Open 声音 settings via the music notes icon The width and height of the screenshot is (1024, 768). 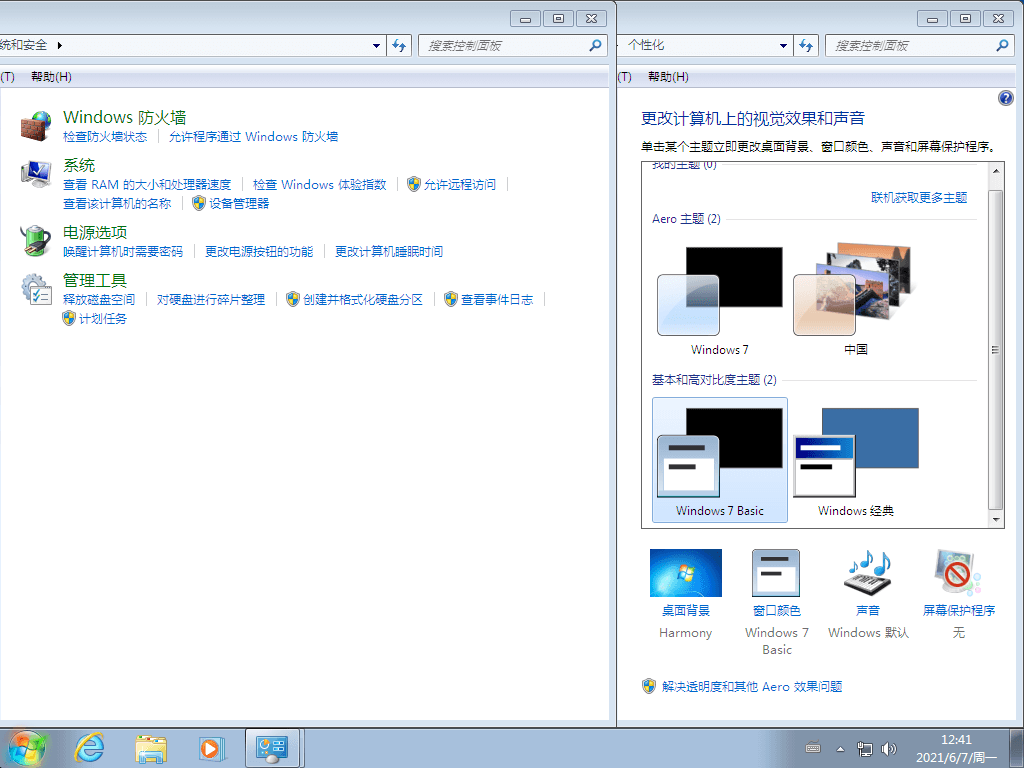point(866,572)
